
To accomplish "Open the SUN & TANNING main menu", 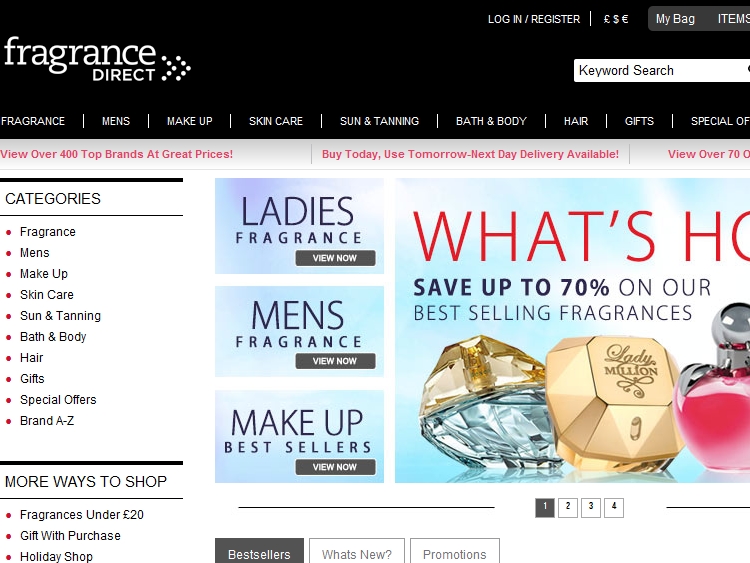I will 379,121.
